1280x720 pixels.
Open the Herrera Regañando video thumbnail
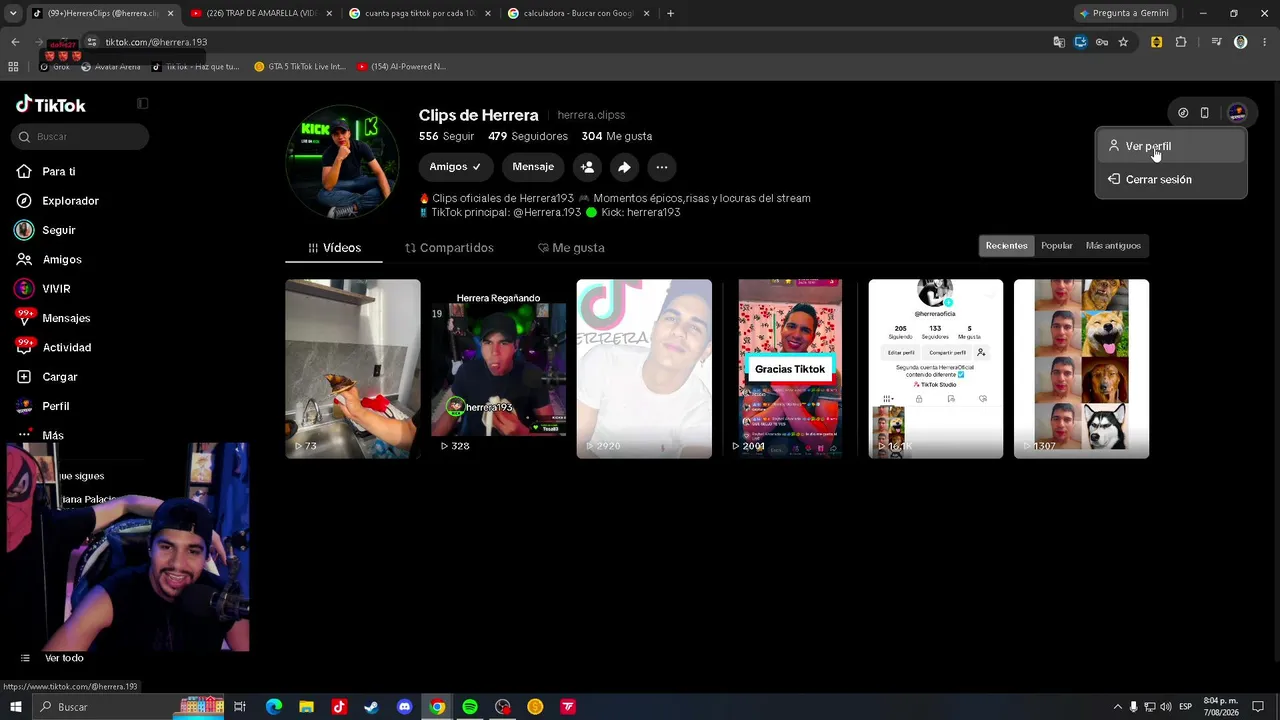coord(498,369)
